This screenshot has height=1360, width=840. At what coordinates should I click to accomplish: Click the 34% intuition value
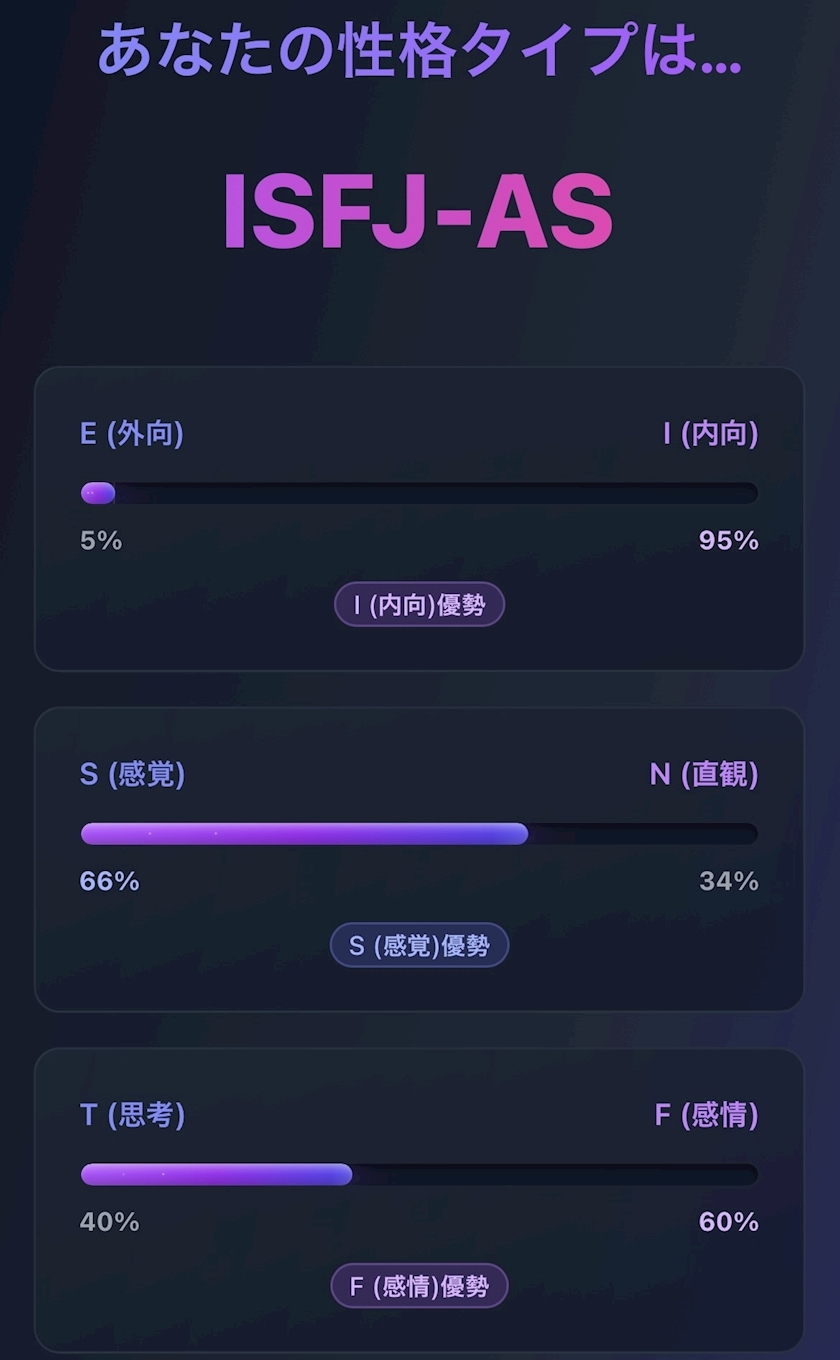click(728, 881)
